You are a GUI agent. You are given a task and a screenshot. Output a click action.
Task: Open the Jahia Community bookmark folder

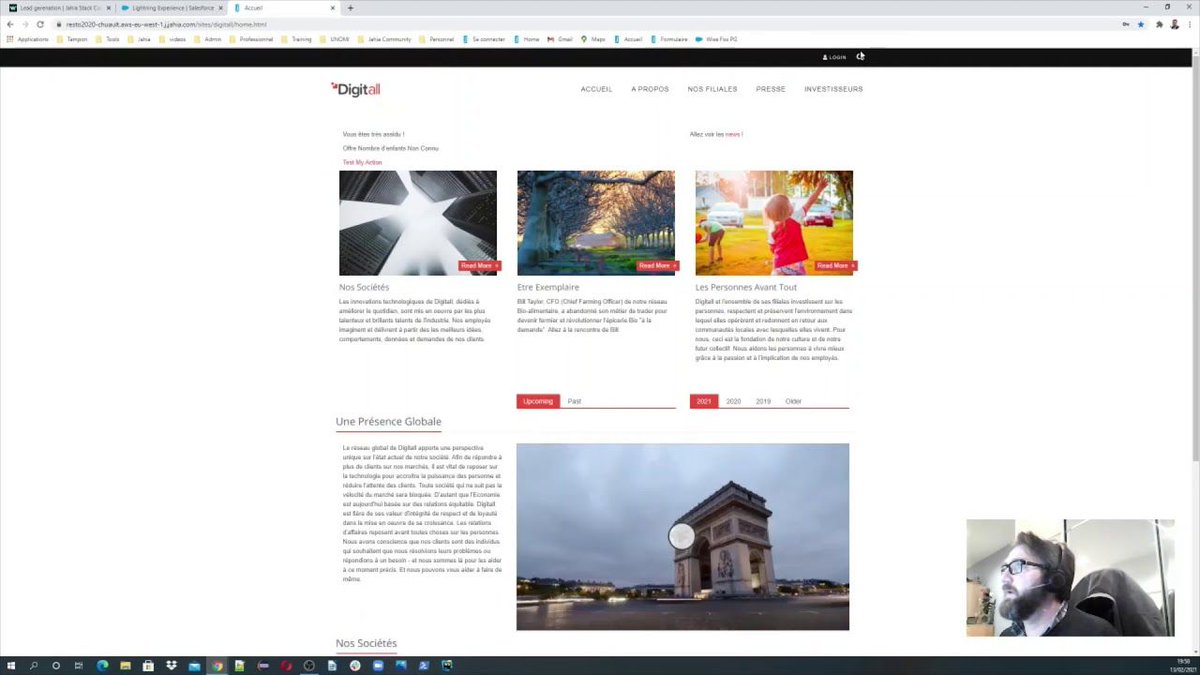(388, 39)
